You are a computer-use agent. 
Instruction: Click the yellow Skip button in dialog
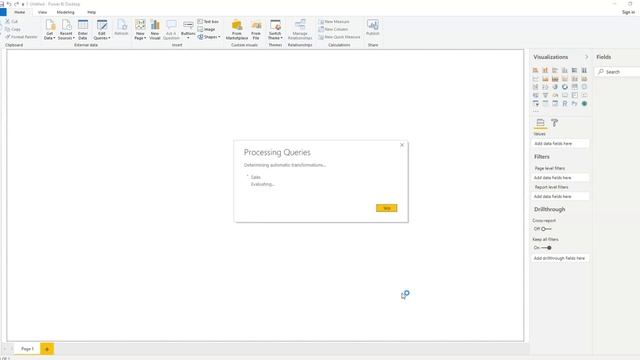387,208
